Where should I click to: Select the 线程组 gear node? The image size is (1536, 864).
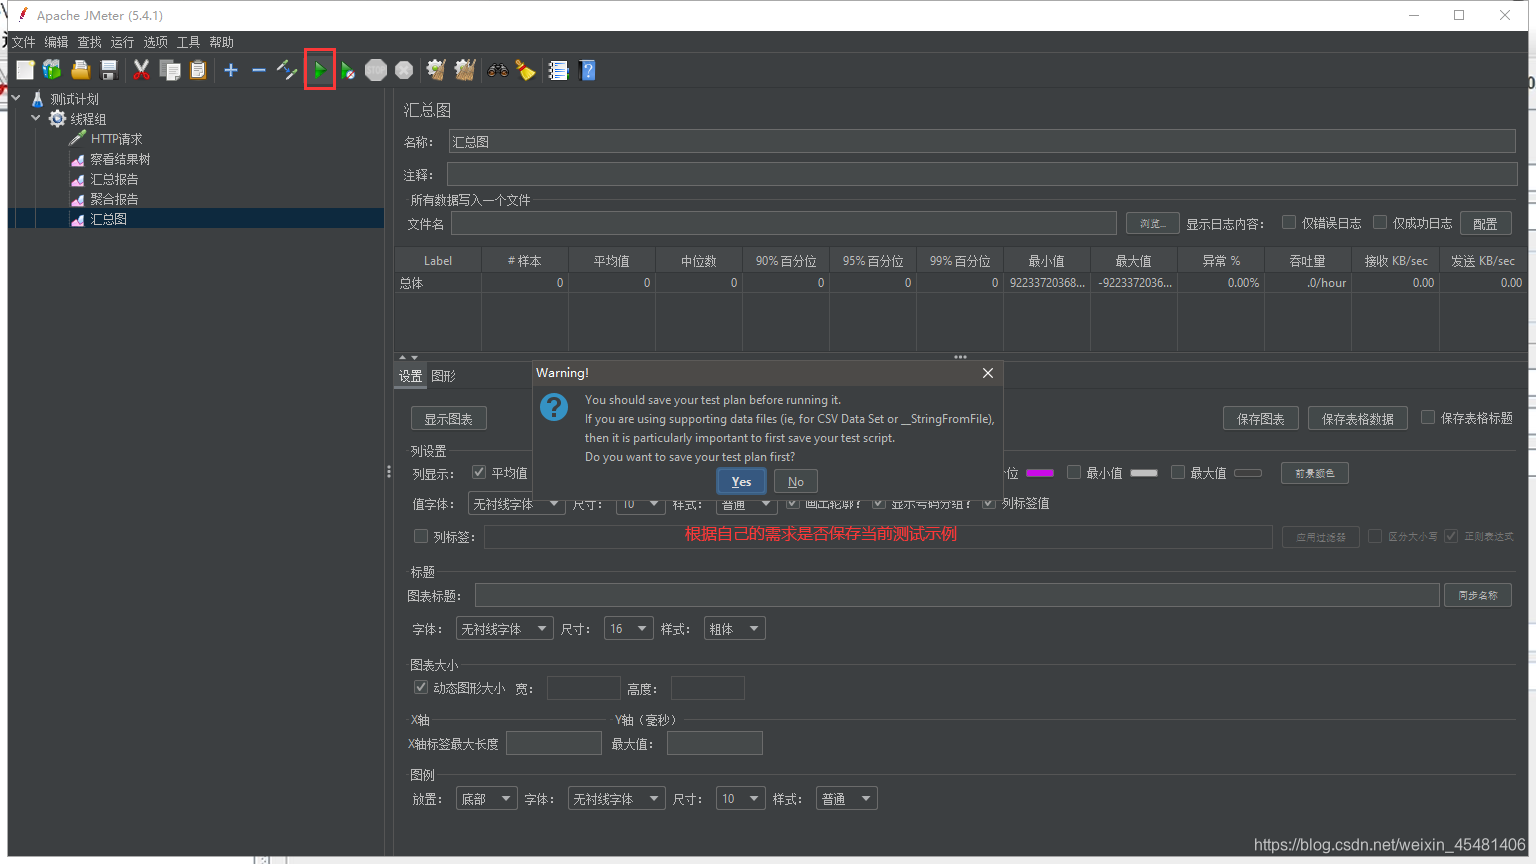[x=87, y=119]
